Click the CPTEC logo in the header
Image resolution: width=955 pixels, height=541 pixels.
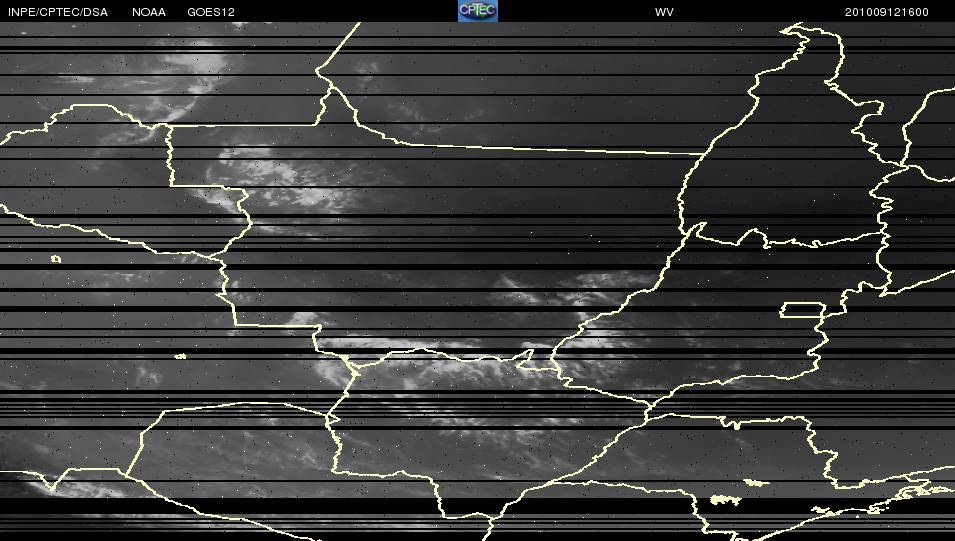(478, 11)
